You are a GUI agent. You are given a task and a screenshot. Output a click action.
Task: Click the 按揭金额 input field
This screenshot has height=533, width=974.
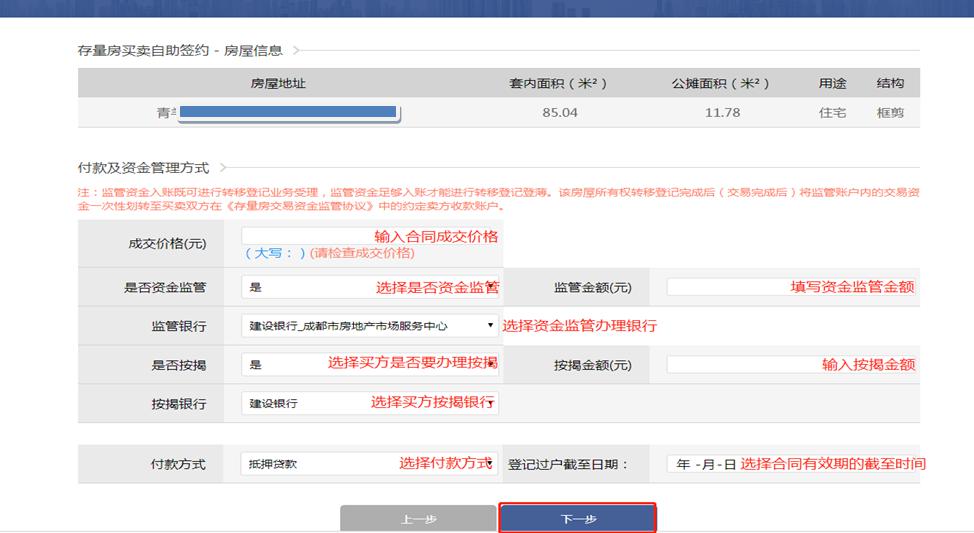point(791,365)
